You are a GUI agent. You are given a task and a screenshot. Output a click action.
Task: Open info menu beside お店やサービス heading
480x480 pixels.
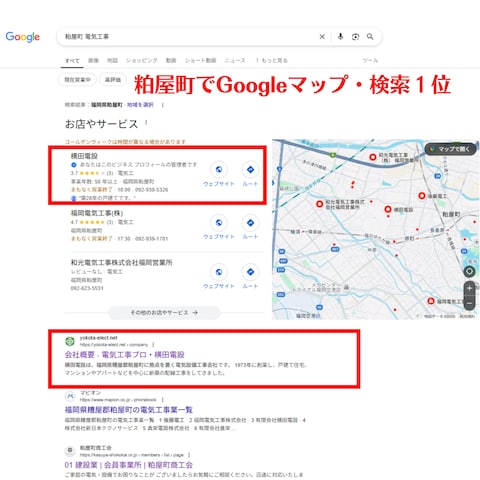pyautogui.click(x=146, y=123)
